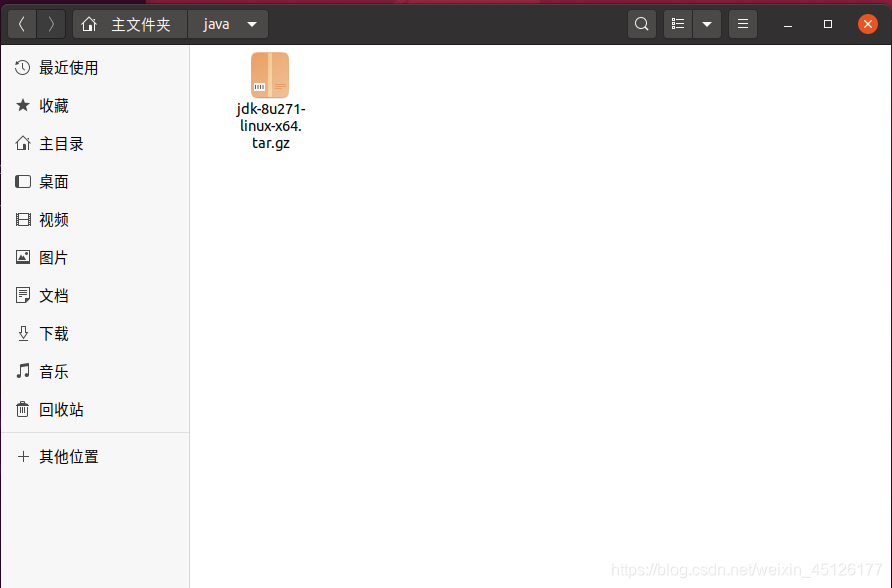Minimize the file manager window
Image resolution: width=892 pixels, height=588 pixels.
coord(788,24)
